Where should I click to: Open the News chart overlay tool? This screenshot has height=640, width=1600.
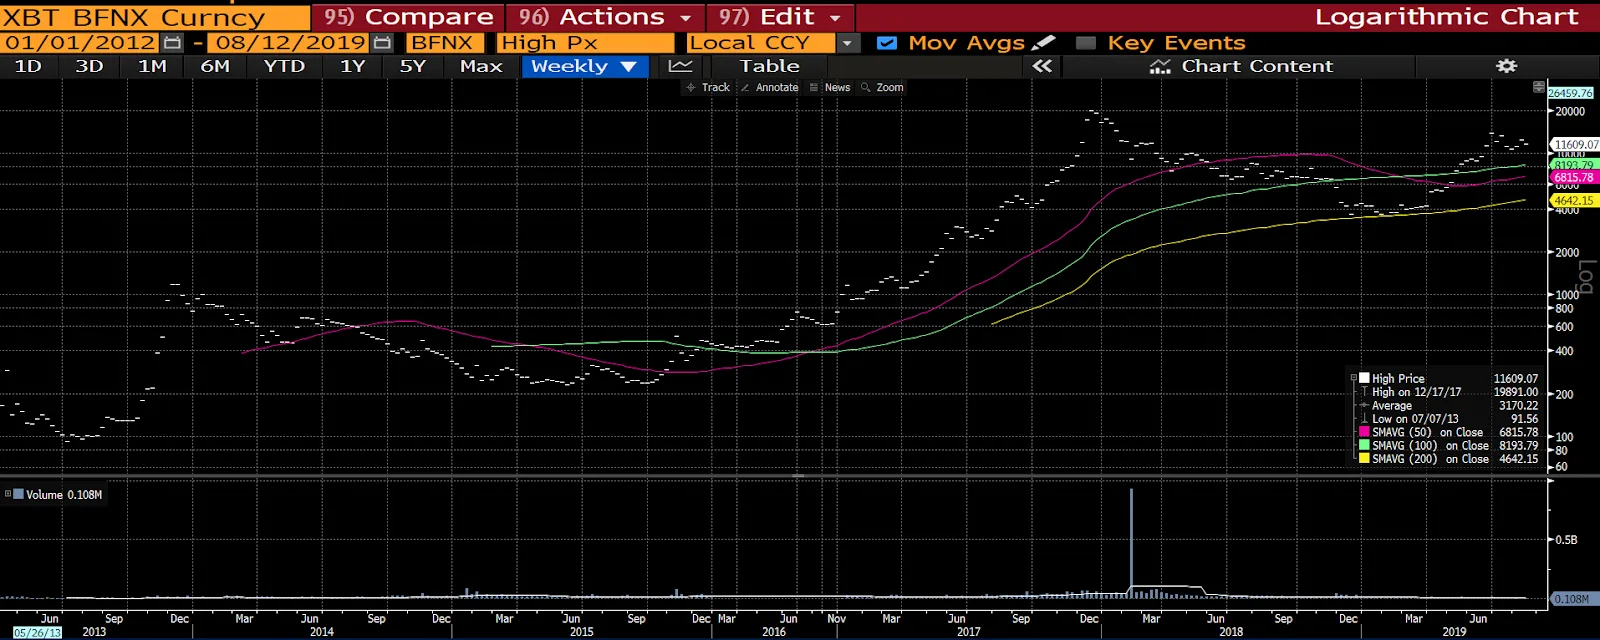tap(830, 87)
